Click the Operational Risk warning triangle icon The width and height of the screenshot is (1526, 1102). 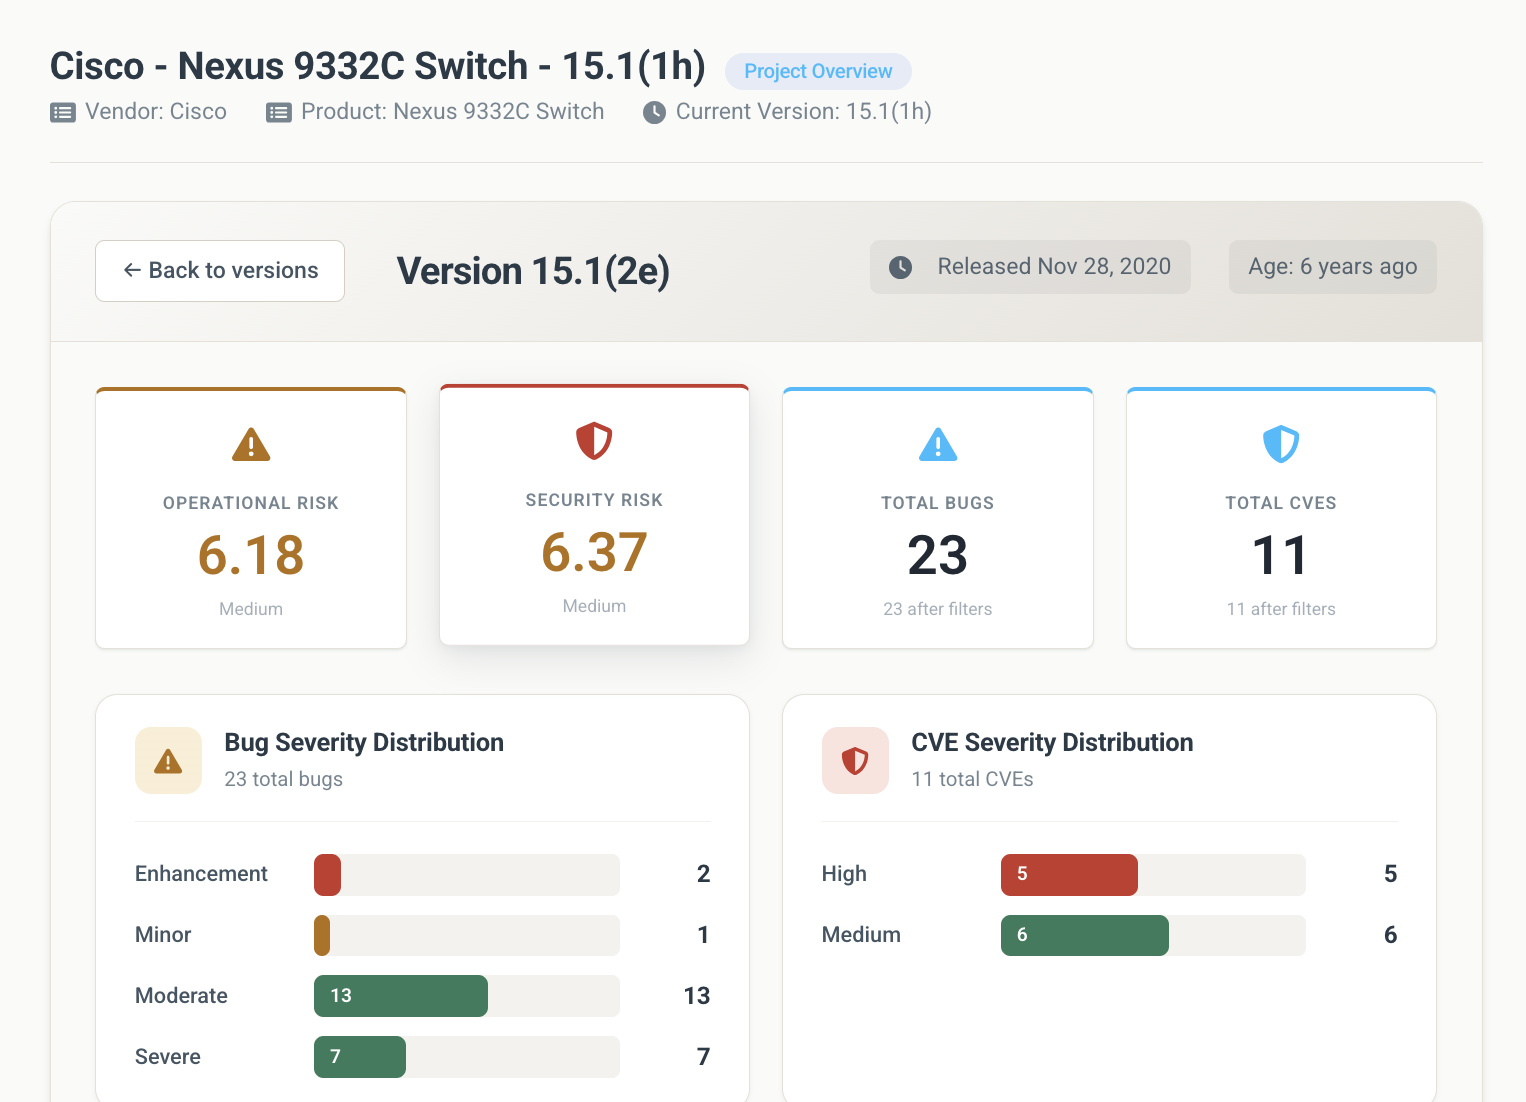tap(251, 444)
